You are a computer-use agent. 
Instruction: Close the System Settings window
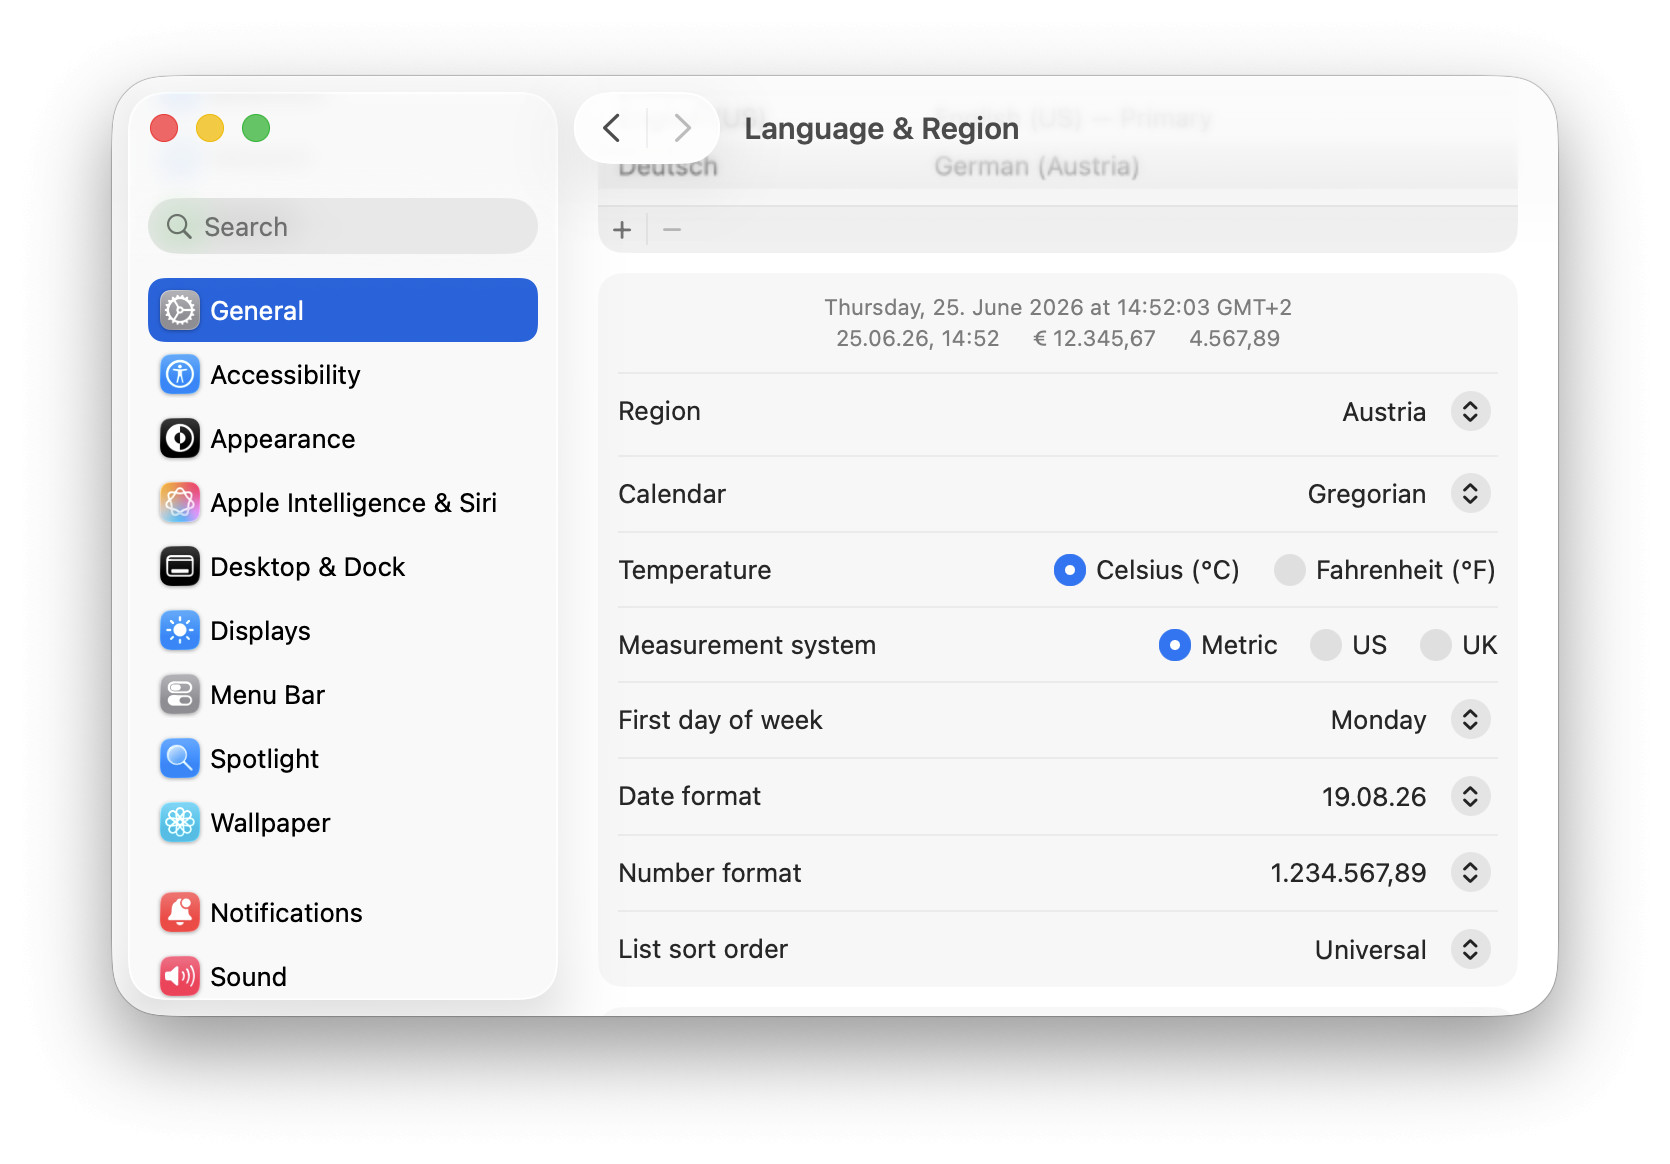point(164,128)
